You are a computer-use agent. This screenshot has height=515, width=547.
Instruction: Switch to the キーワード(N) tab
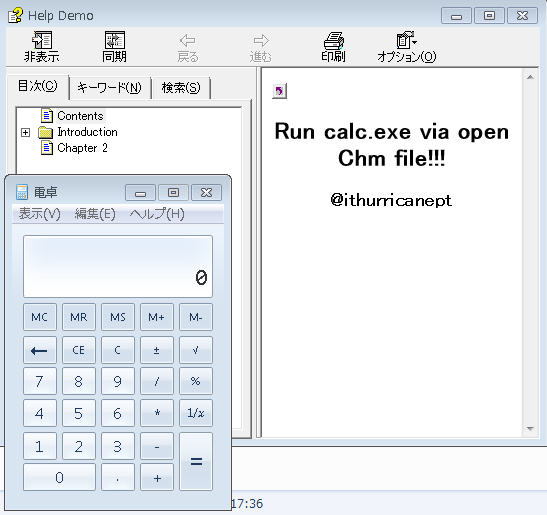tap(110, 88)
